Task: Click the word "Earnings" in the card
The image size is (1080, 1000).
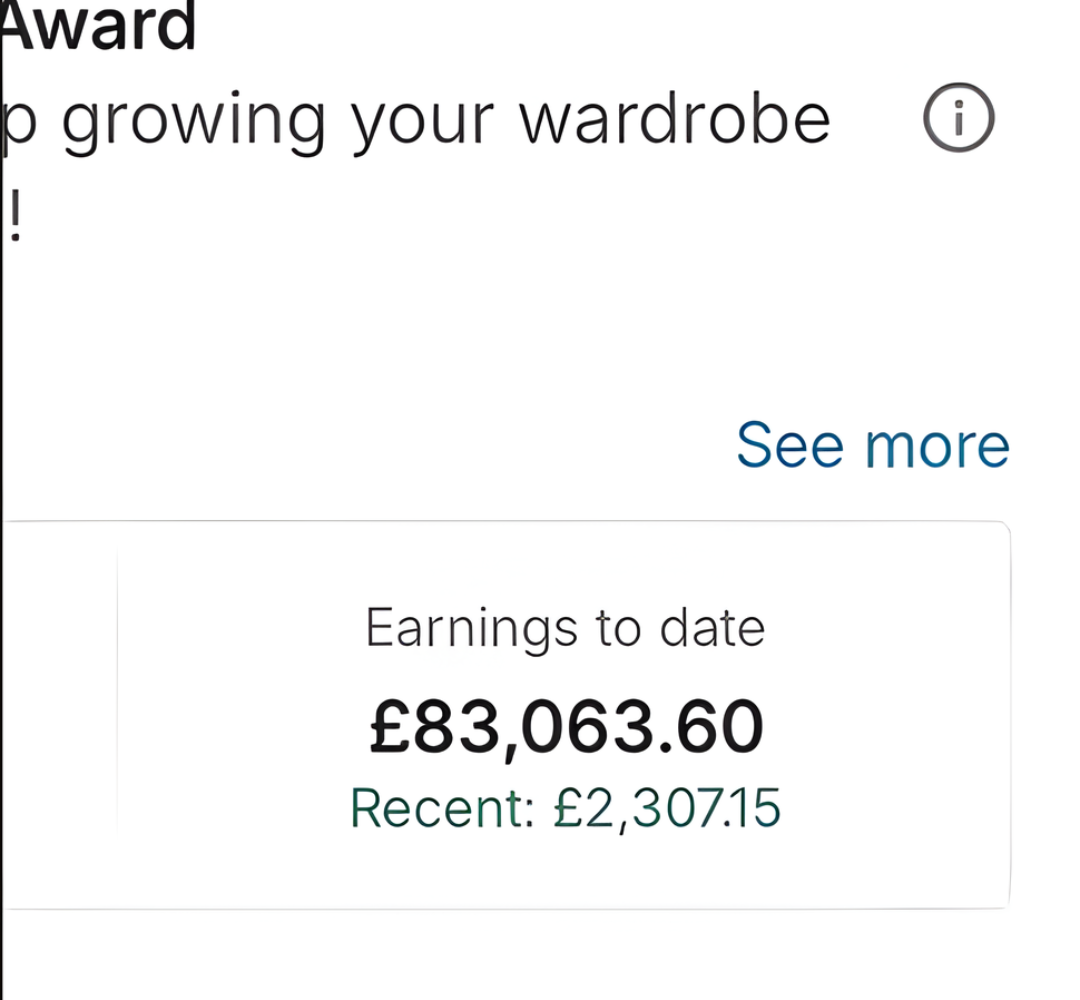Action: click(x=472, y=630)
